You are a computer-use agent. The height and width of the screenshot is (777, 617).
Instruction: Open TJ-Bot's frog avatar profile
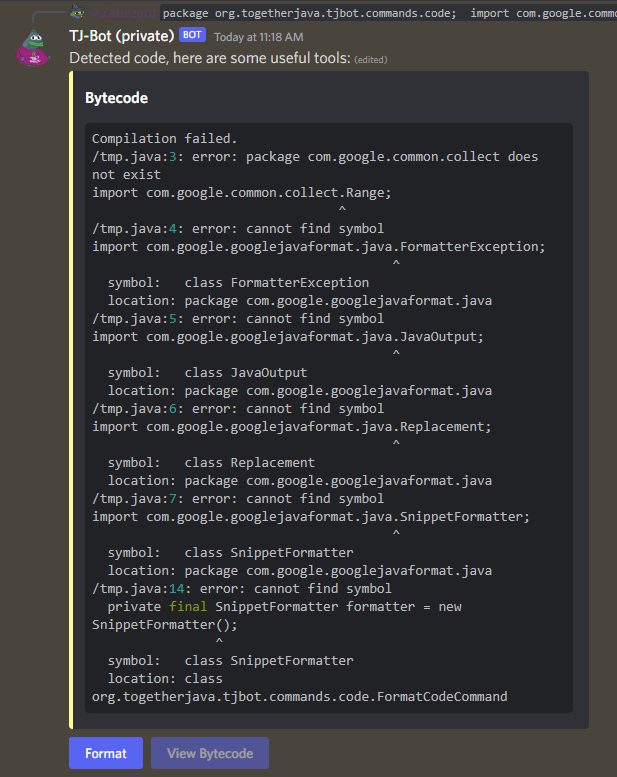point(33,48)
